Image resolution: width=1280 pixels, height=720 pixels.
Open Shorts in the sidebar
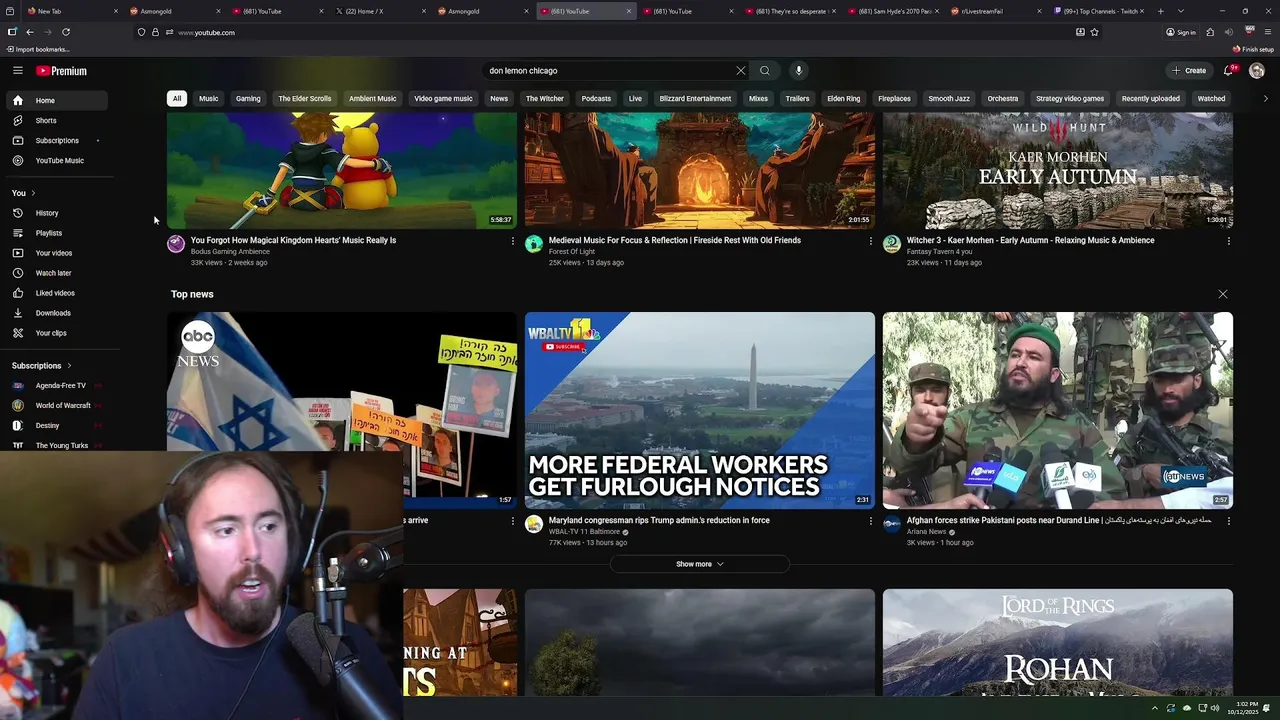55,120
